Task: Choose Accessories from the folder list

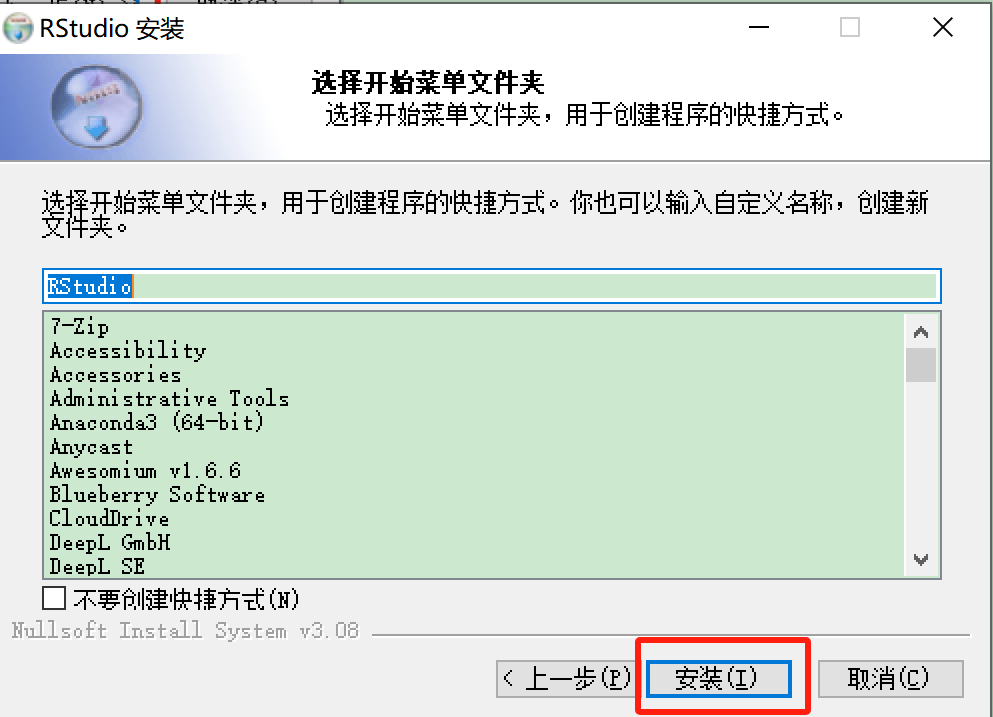Action: pos(115,374)
